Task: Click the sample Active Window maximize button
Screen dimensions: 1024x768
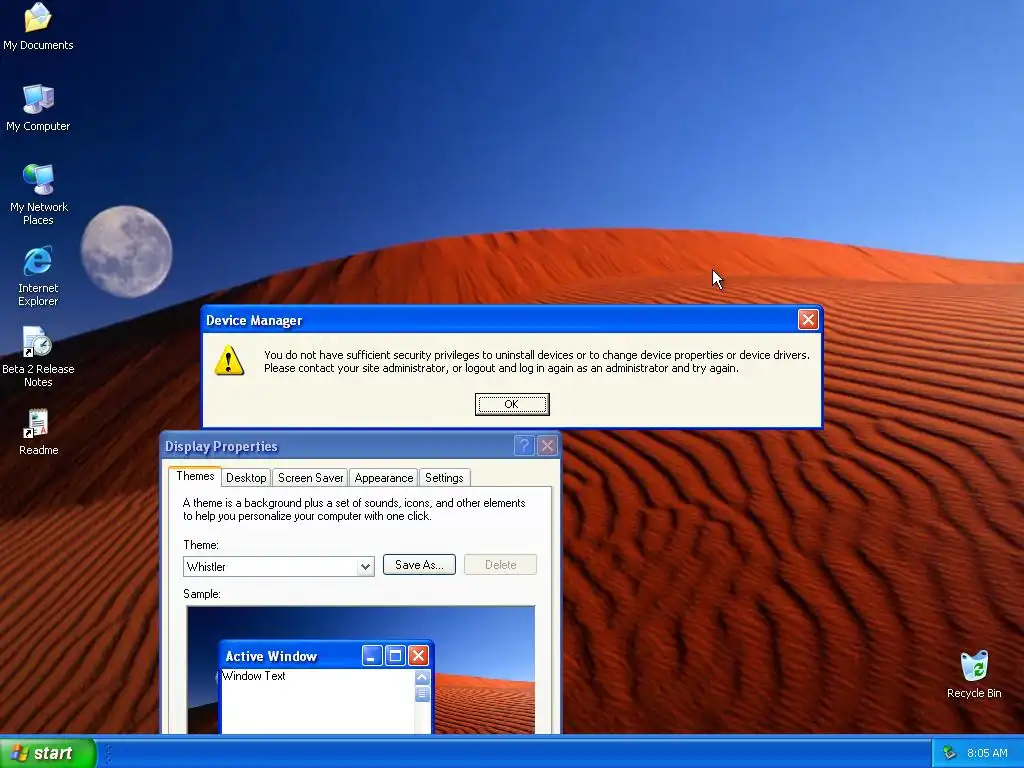Action: coord(395,656)
